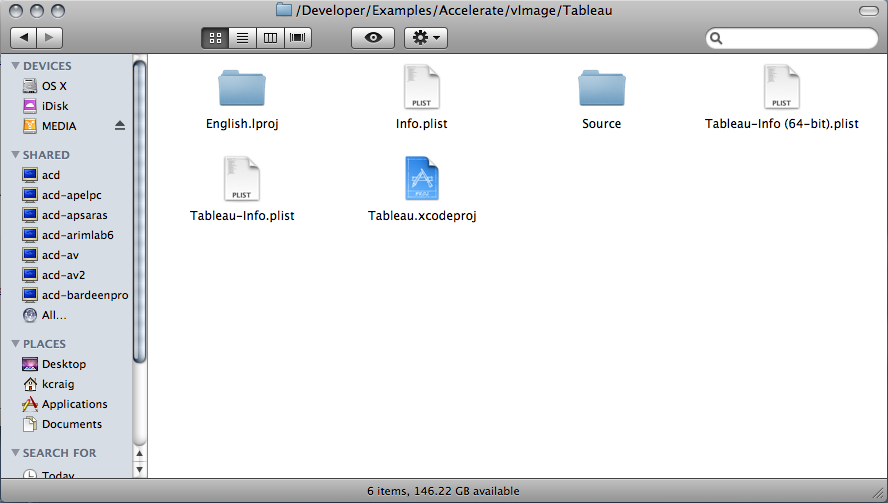Collapse the DEVICES sidebar section
The height and width of the screenshot is (503, 888).
[x=15, y=66]
